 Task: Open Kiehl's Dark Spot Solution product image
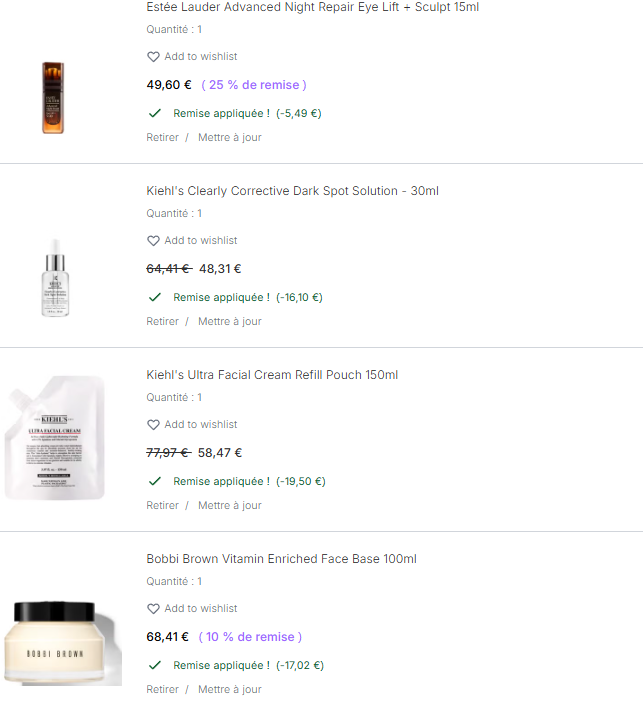tap(55, 280)
